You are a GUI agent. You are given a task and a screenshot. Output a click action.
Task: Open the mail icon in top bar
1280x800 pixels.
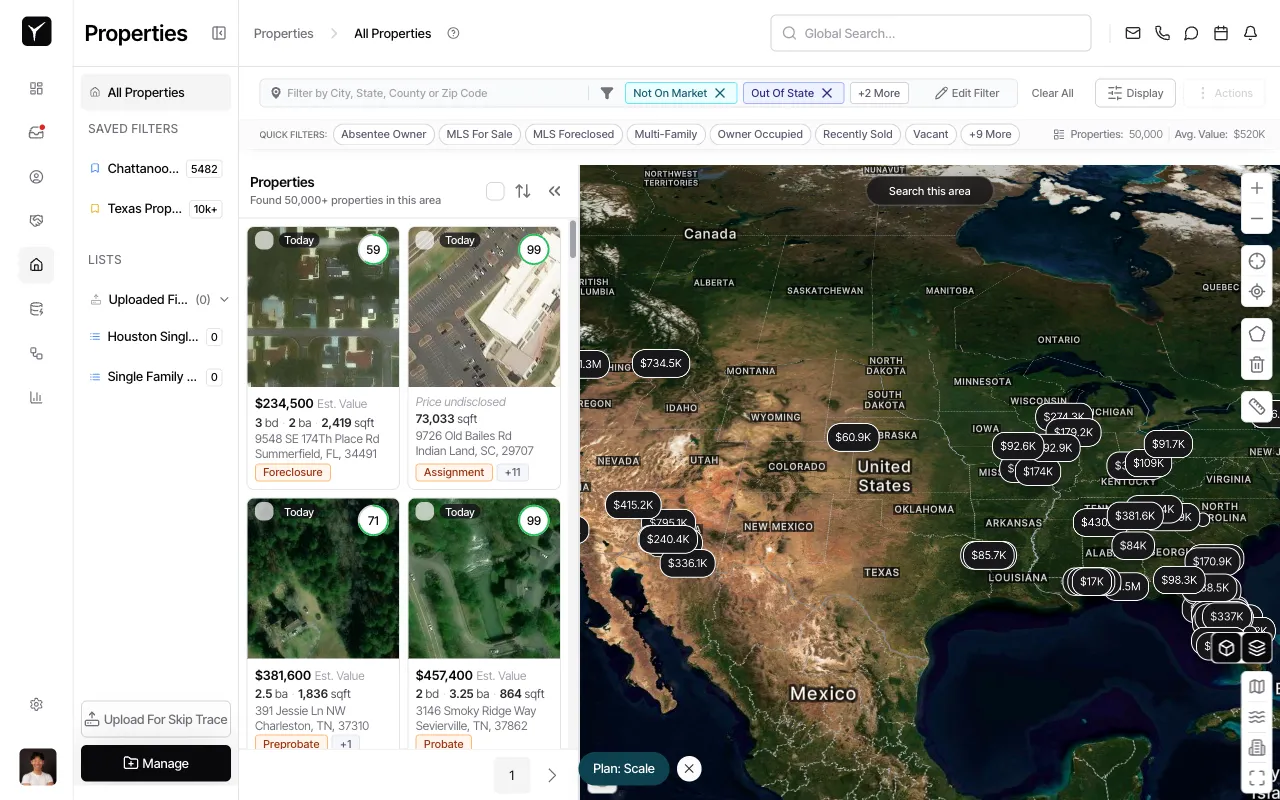pyautogui.click(x=1133, y=33)
